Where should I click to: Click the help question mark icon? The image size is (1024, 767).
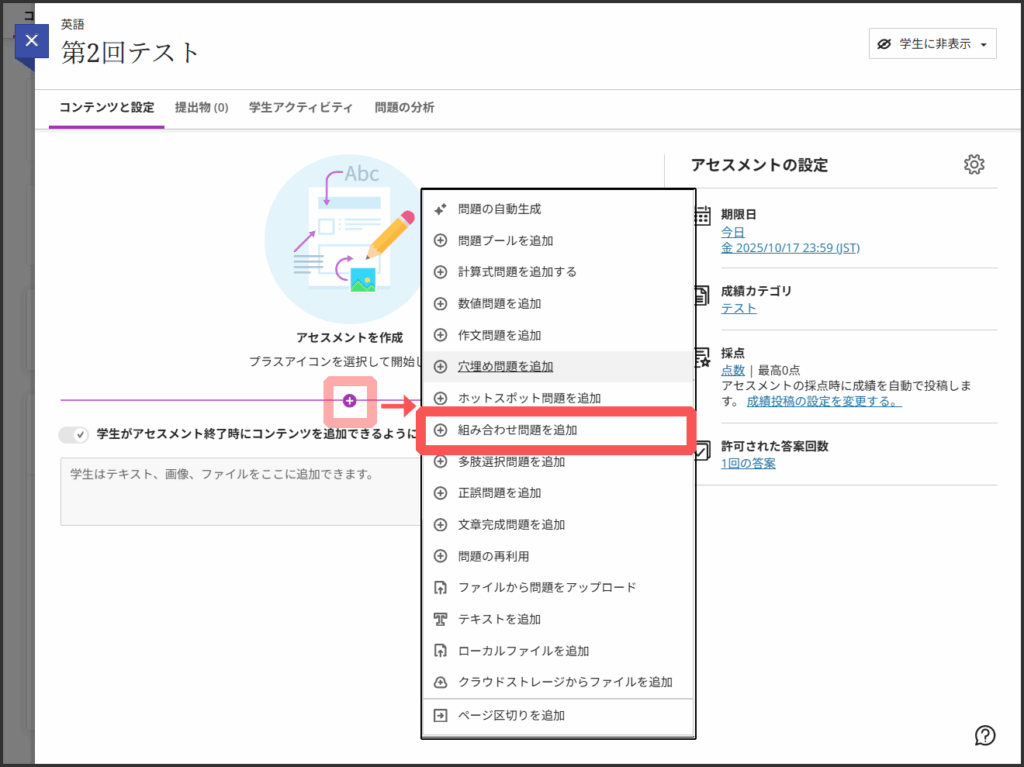(x=985, y=736)
